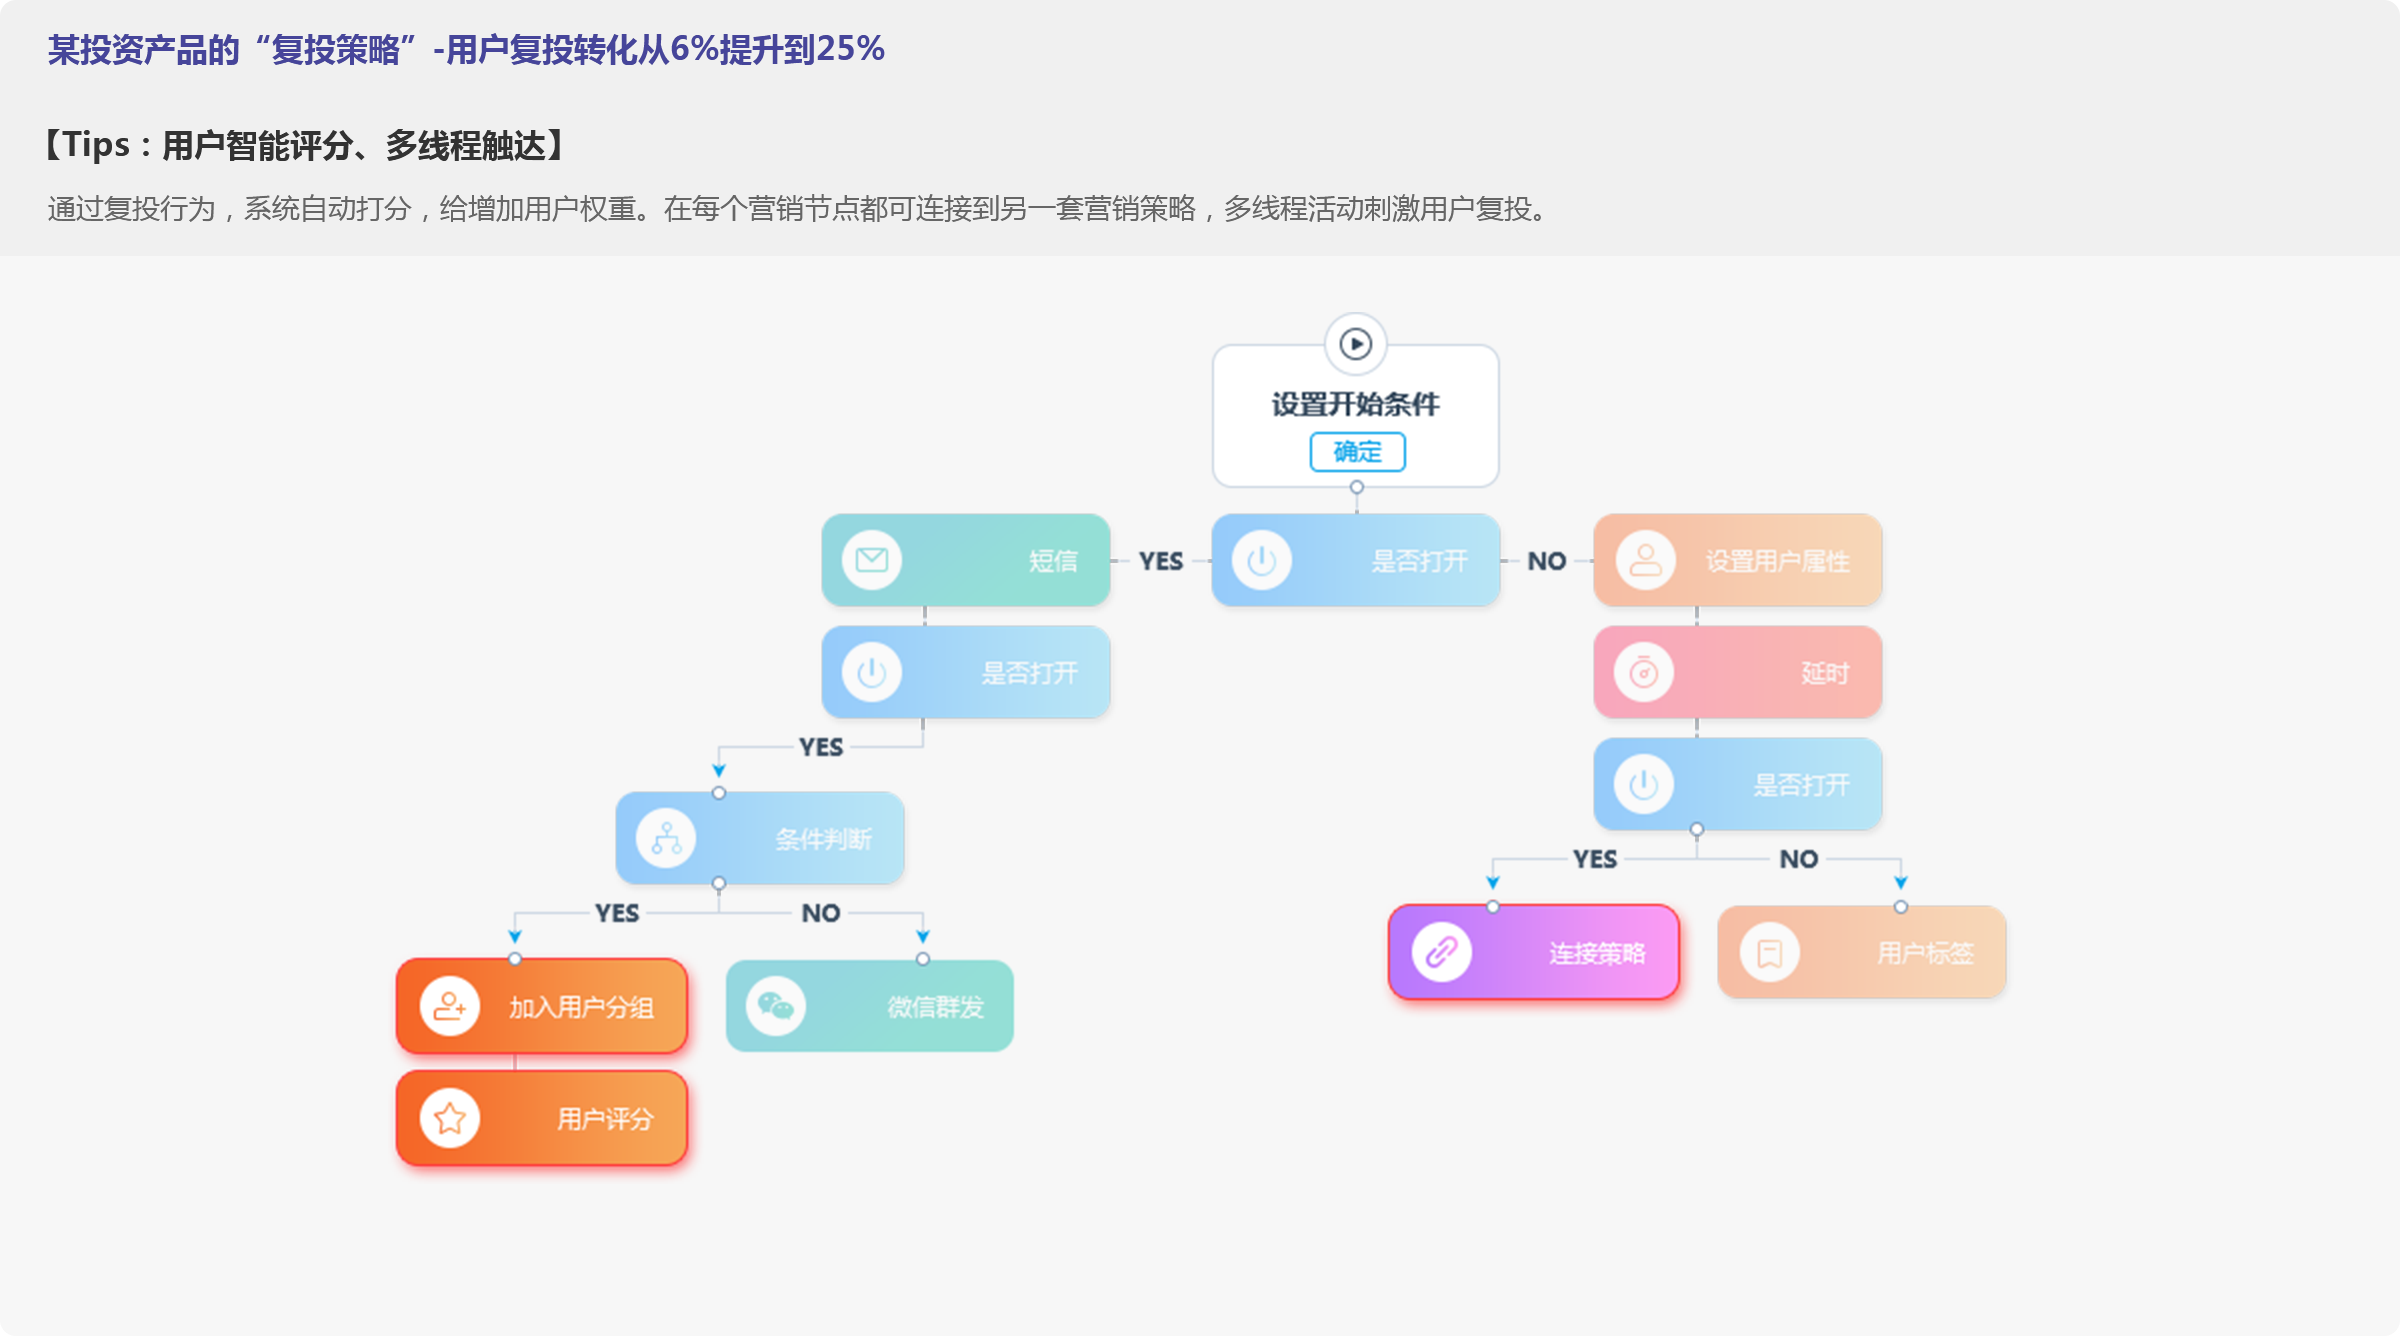2400x1336 pixels.
Task: Click the page title about 复投策略
Action: pos(466,49)
